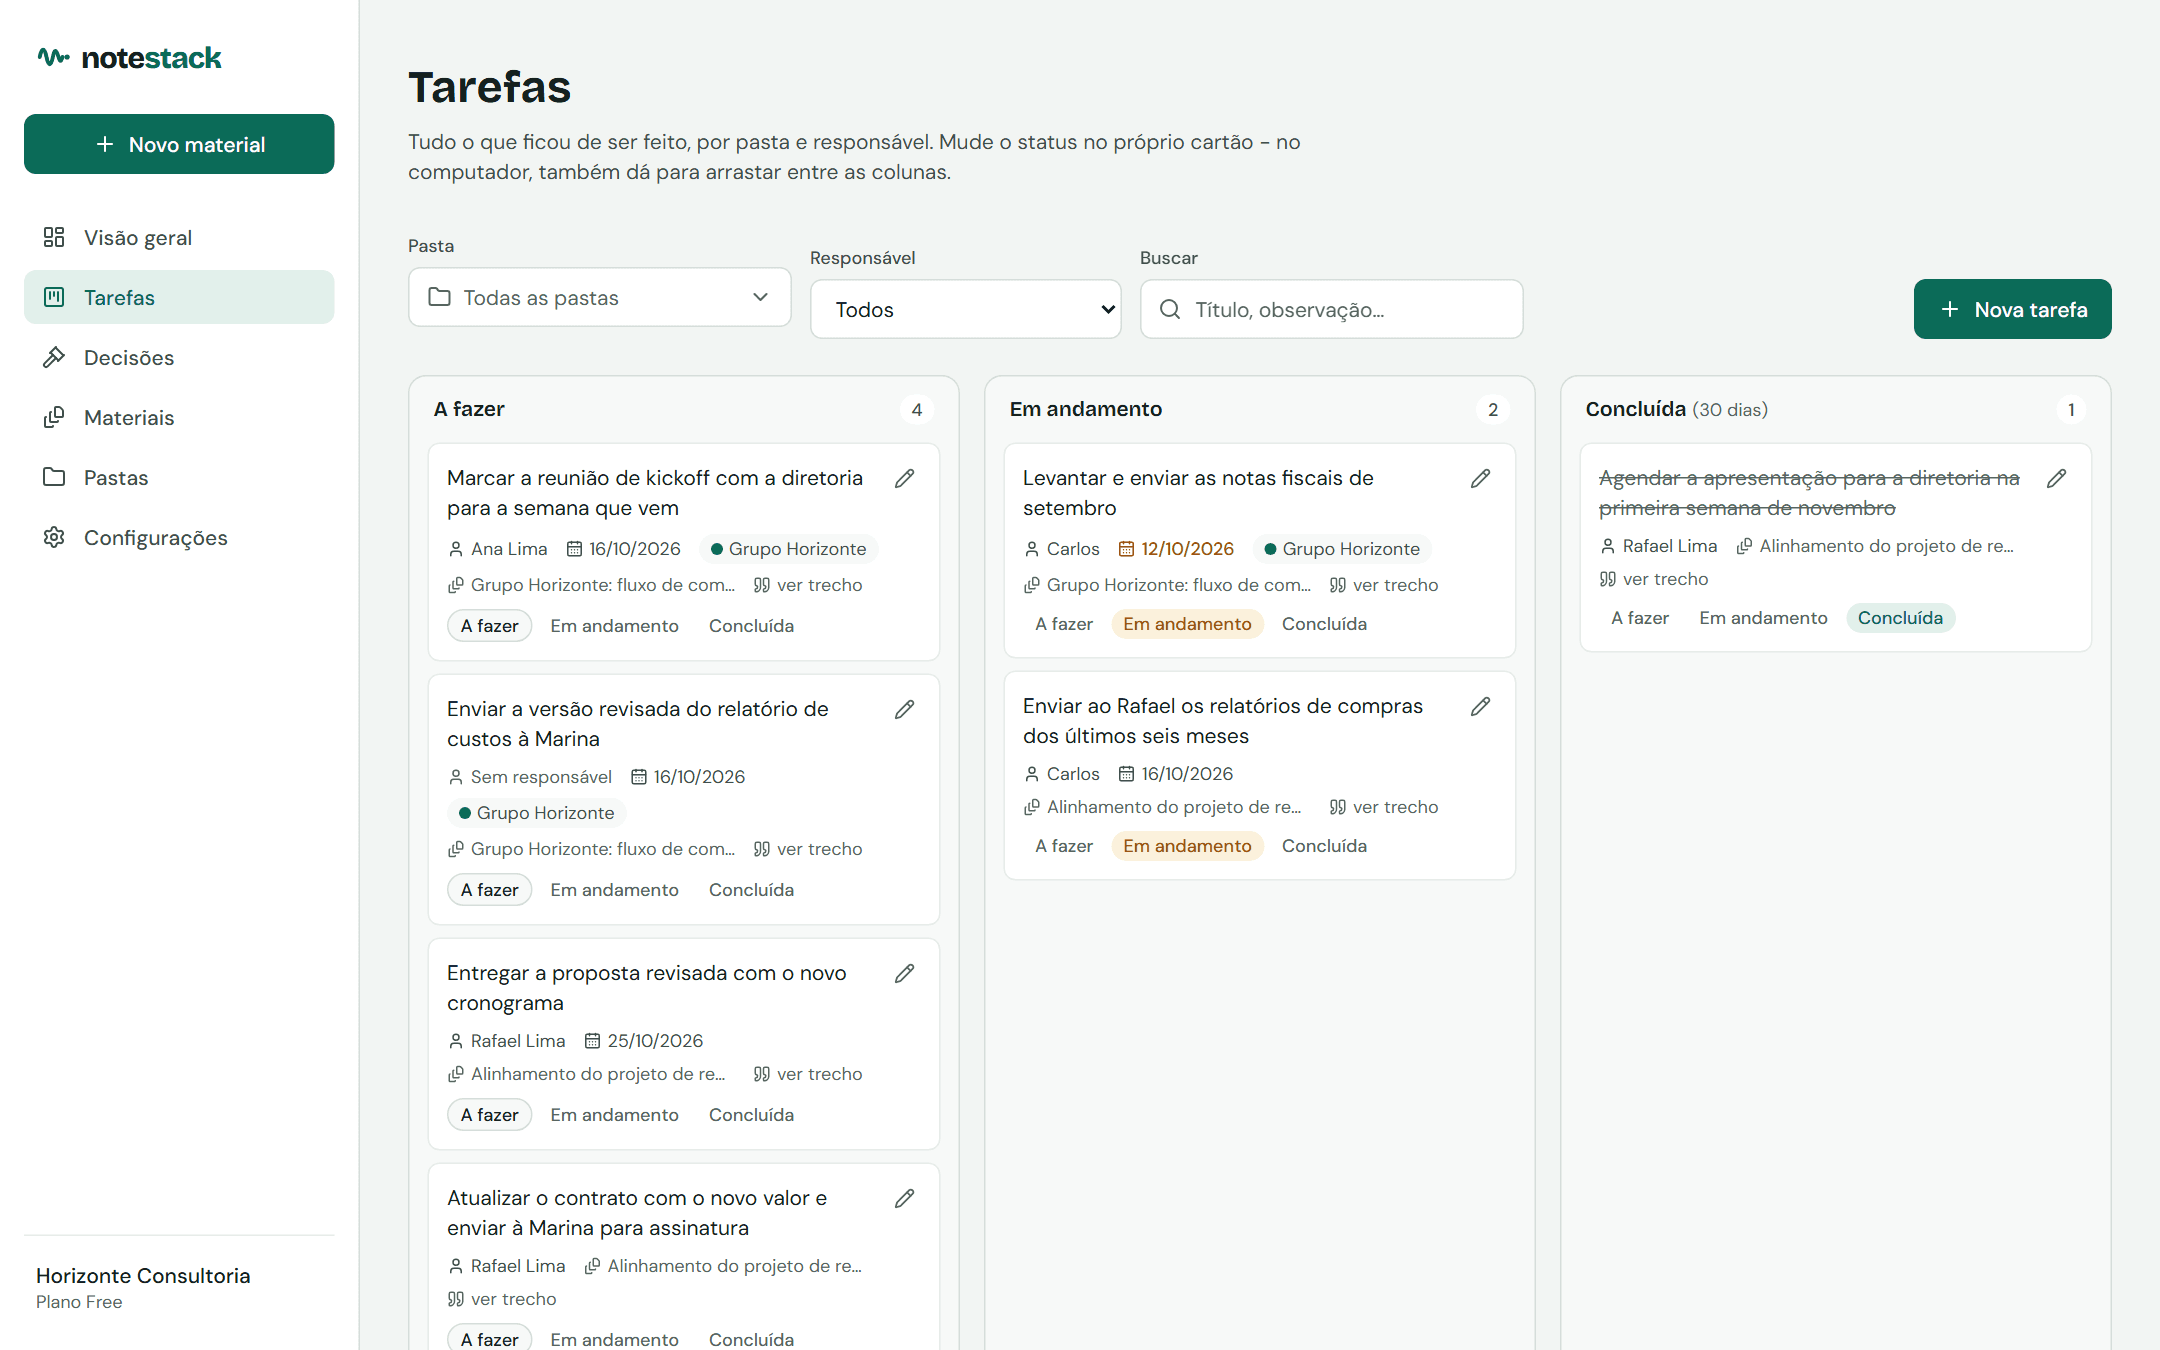Viewport: 2160px width, 1350px height.
Task: Open the Todas as pastas folder dropdown
Action: pos(599,297)
